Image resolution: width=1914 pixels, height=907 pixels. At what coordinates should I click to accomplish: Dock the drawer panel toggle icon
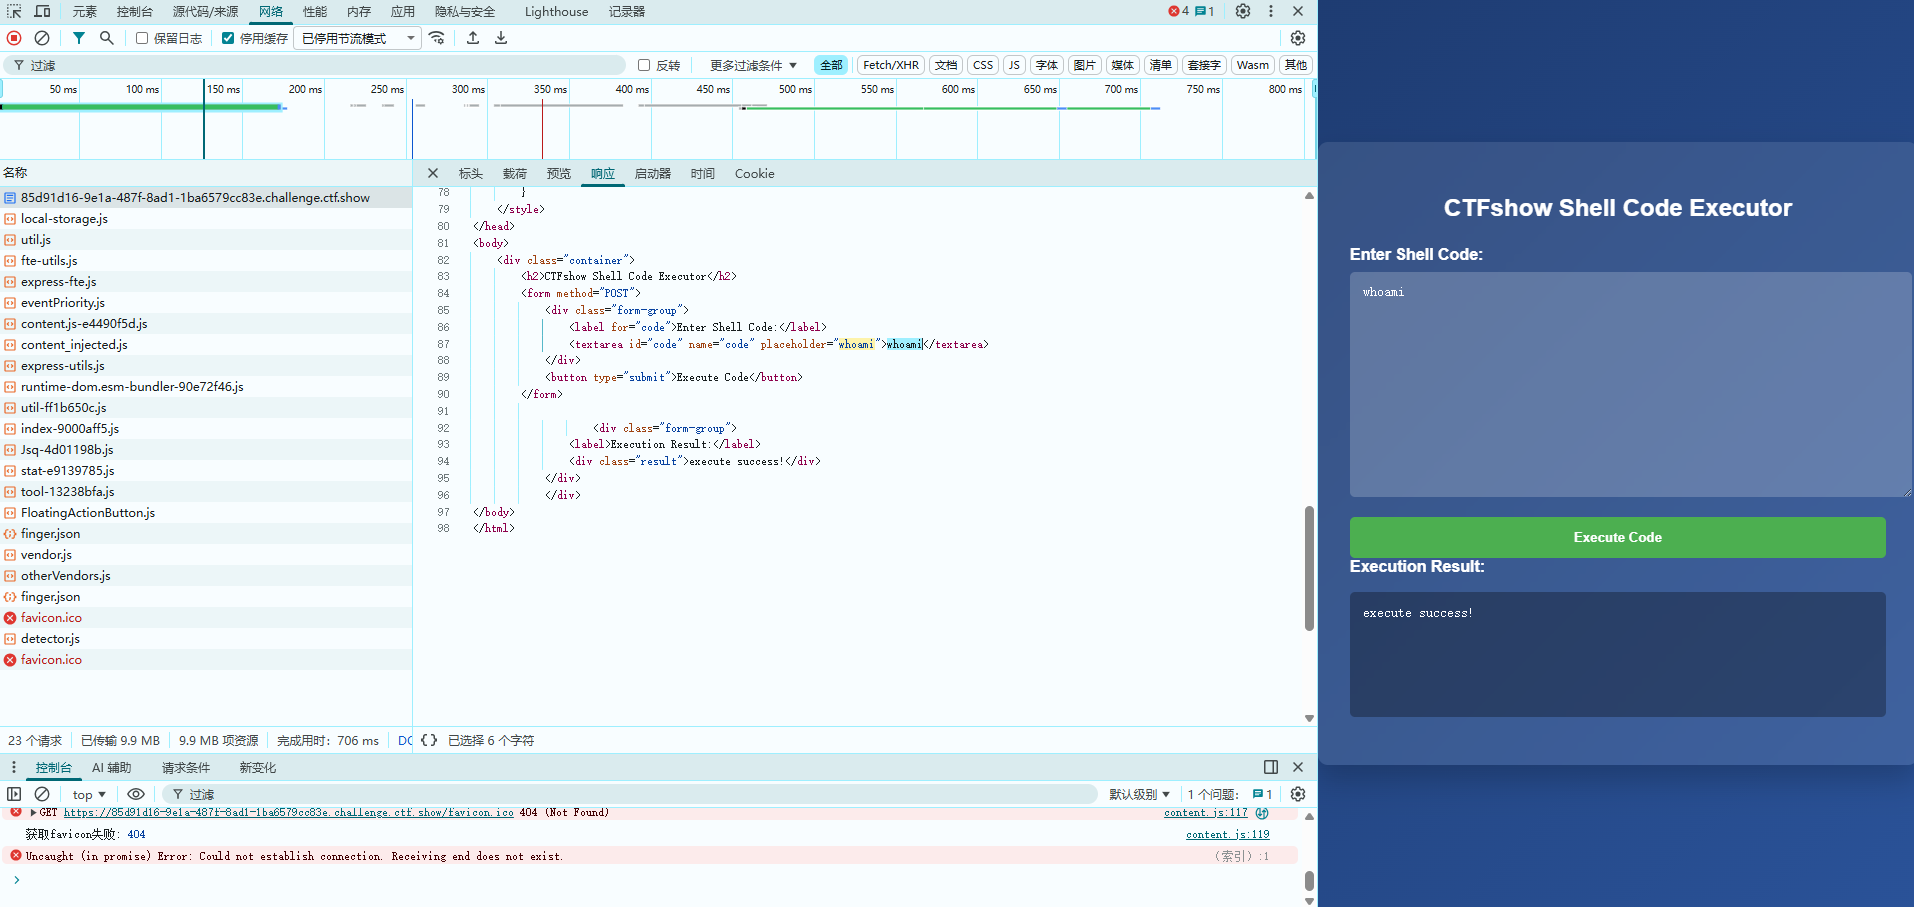point(1271,767)
